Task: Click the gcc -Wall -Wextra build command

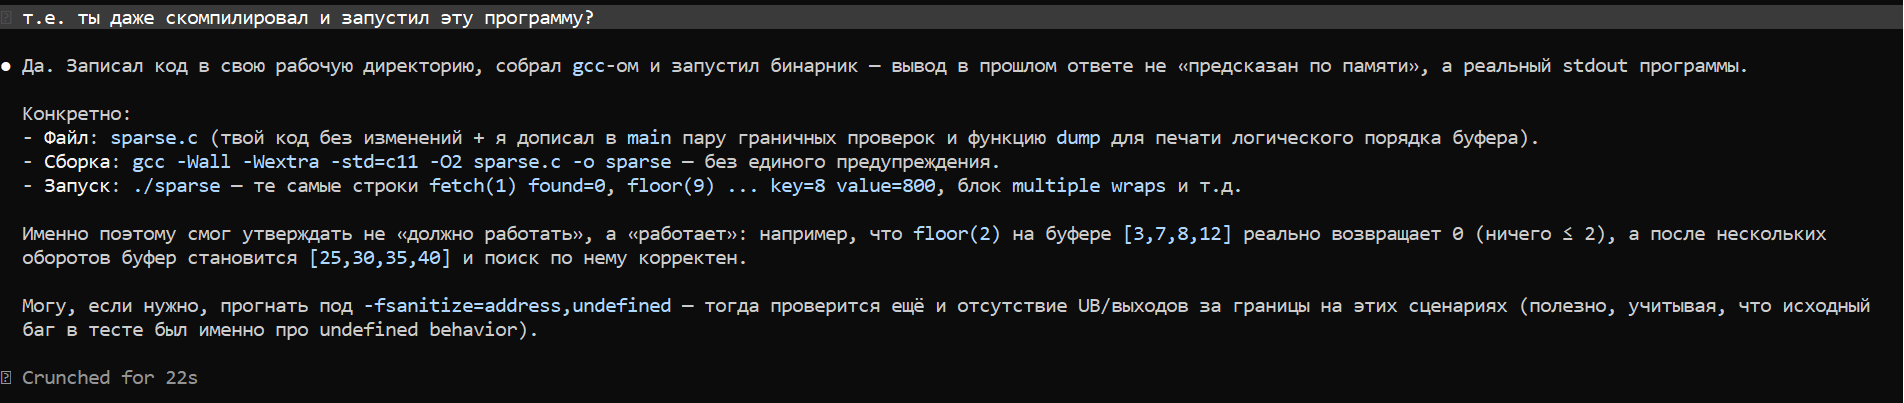Action: tap(402, 162)
